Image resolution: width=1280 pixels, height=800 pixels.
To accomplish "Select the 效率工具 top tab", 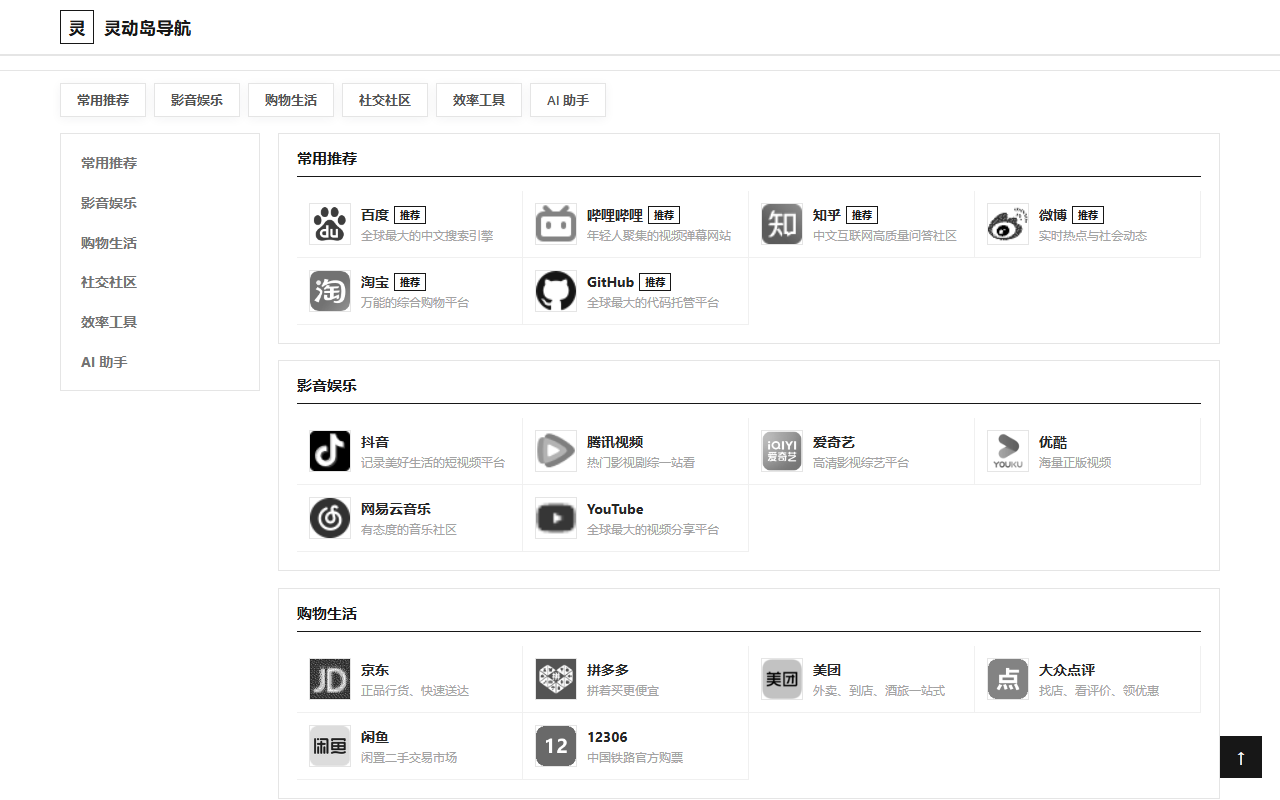I will [479, 100].
